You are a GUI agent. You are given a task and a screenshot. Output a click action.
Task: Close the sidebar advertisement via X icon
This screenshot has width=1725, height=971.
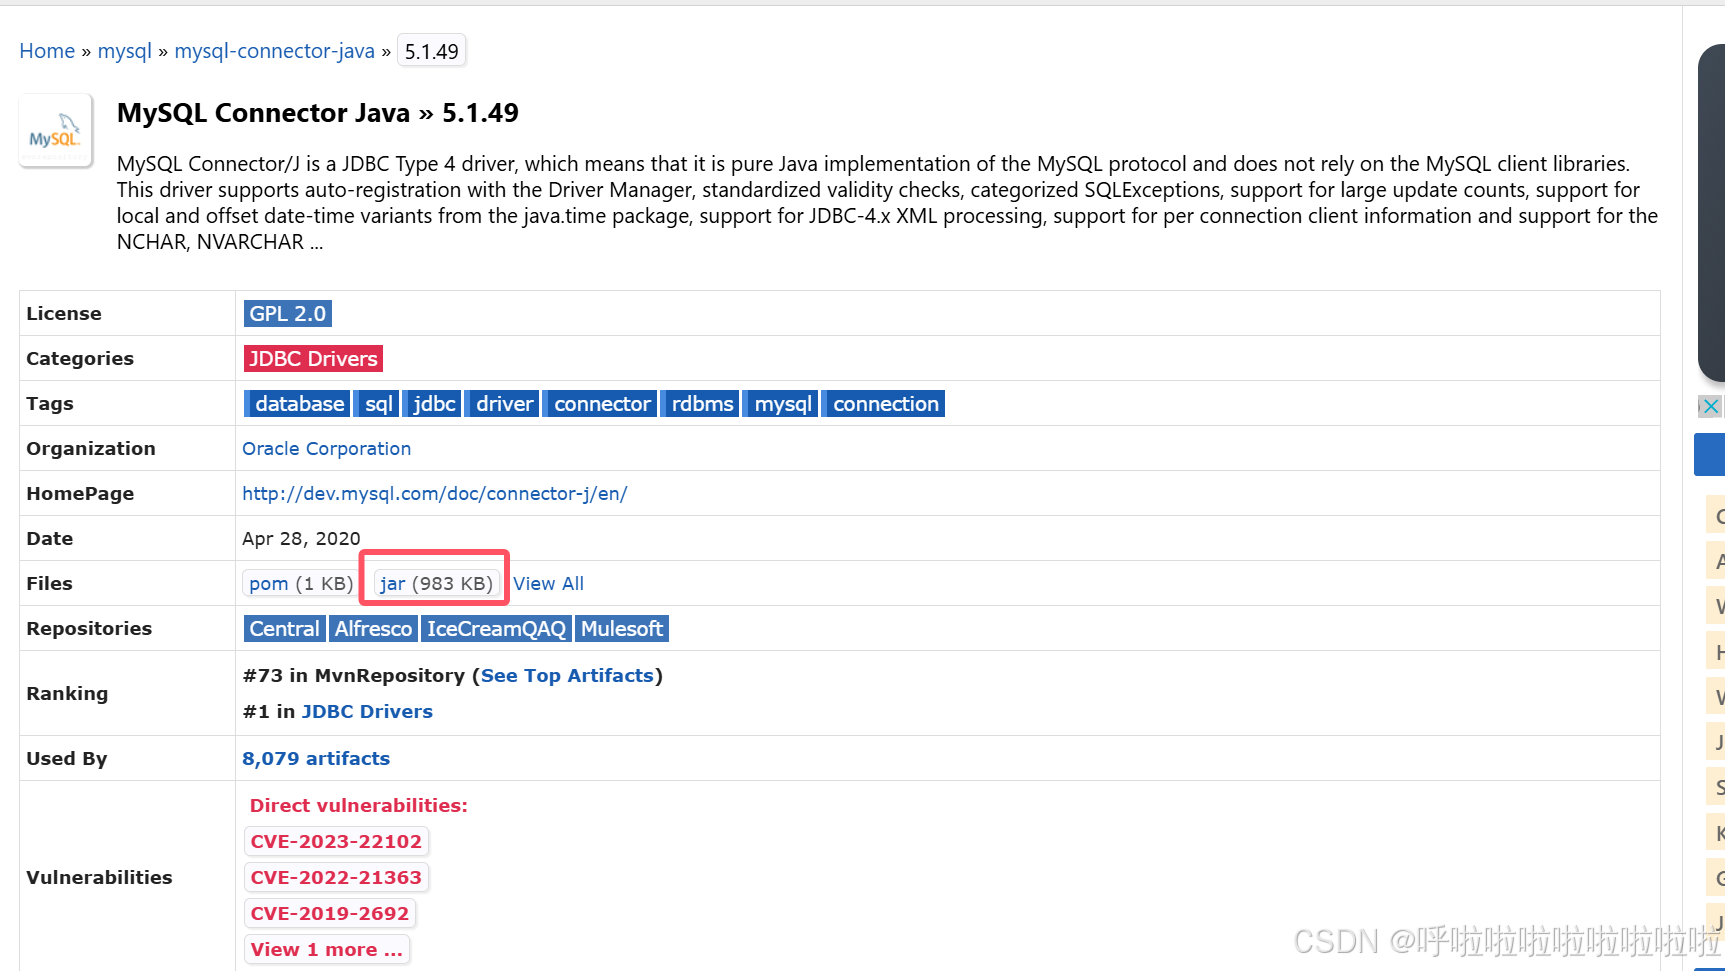coord(1710,406)
